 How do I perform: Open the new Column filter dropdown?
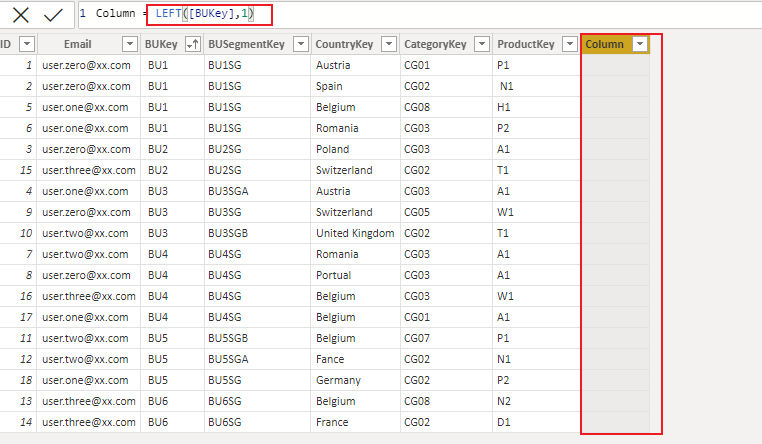640,44
